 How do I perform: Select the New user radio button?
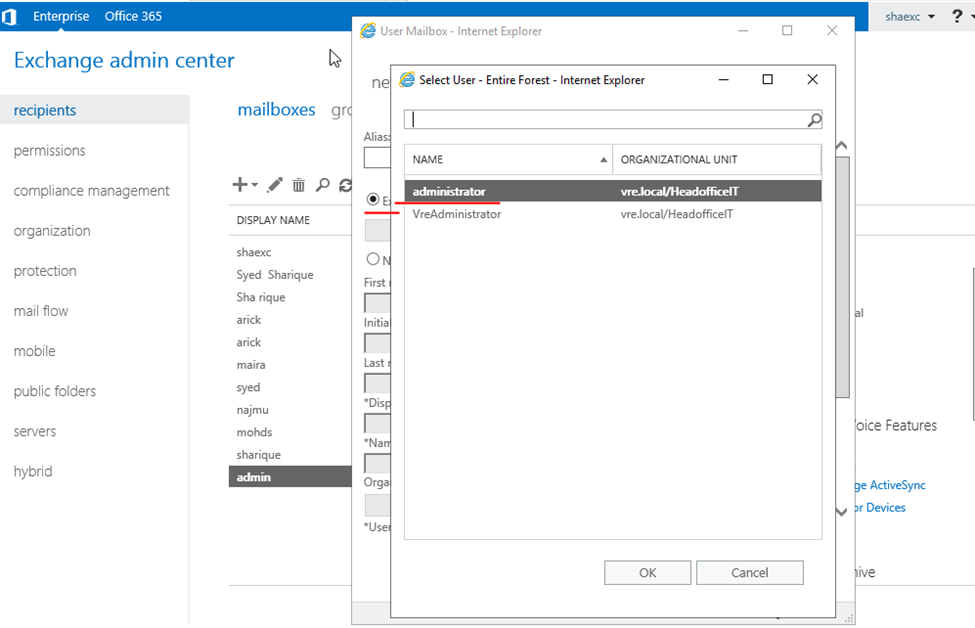(x=373, y=259)
